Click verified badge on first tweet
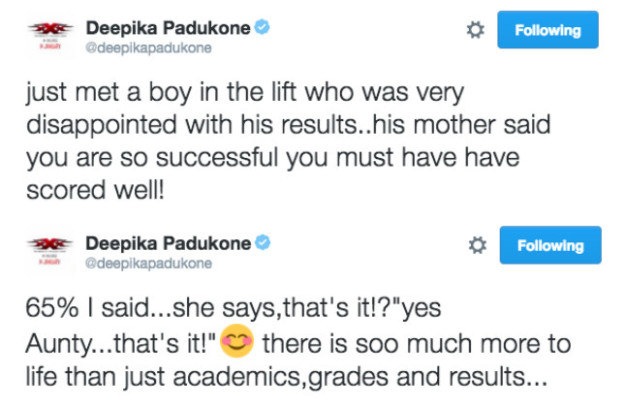This screenshot has height=407, width=625. tap(262, 27)
